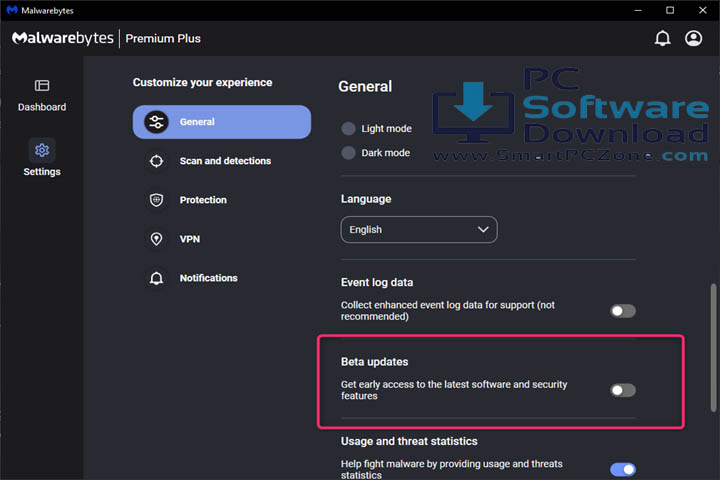This screenshot has width=720, height=480.
Task: Go to the Dashboard label in sidebar
Action: click(42, 107)
